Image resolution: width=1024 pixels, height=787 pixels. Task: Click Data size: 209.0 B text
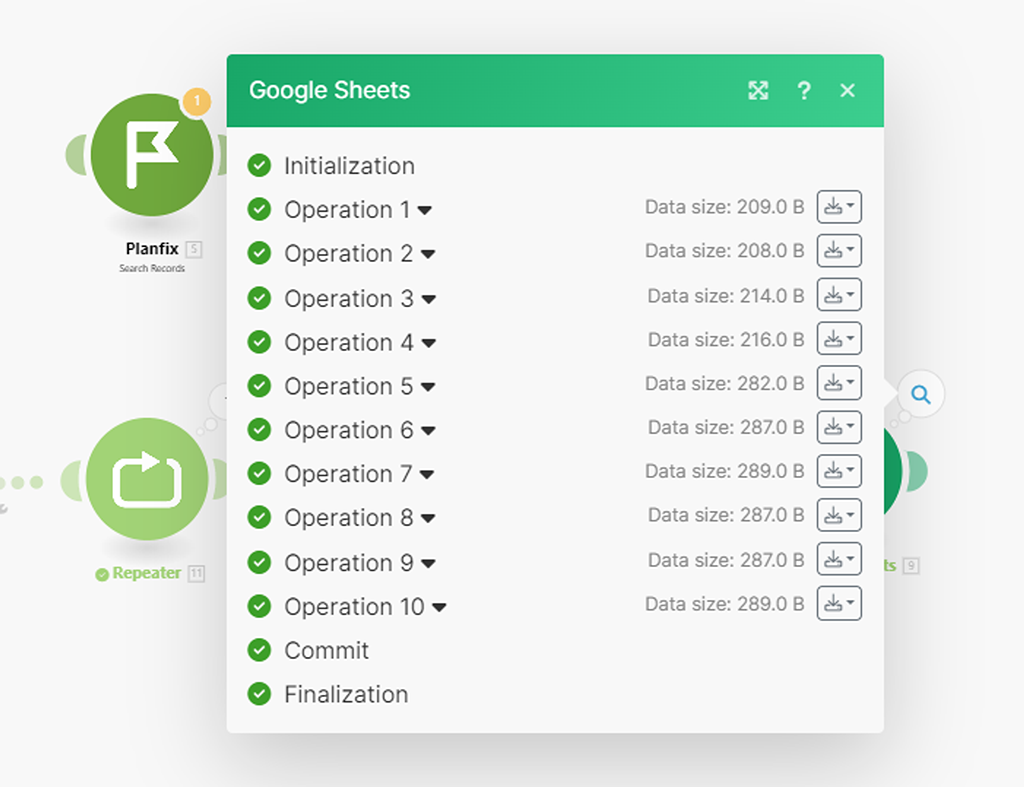tap(724, 207)
